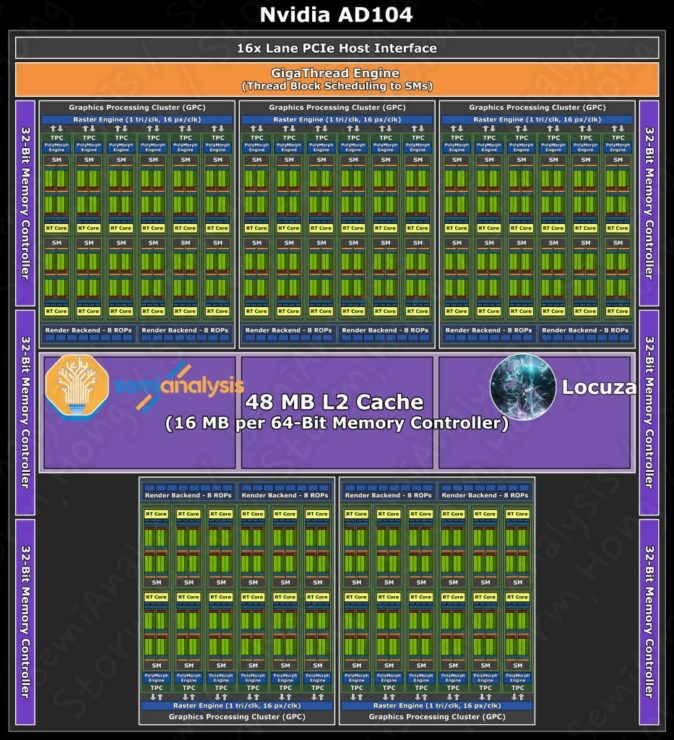Click first Render Backend block in top-left GPC
Screen dimensions: 674x740
tap(88, 333)
